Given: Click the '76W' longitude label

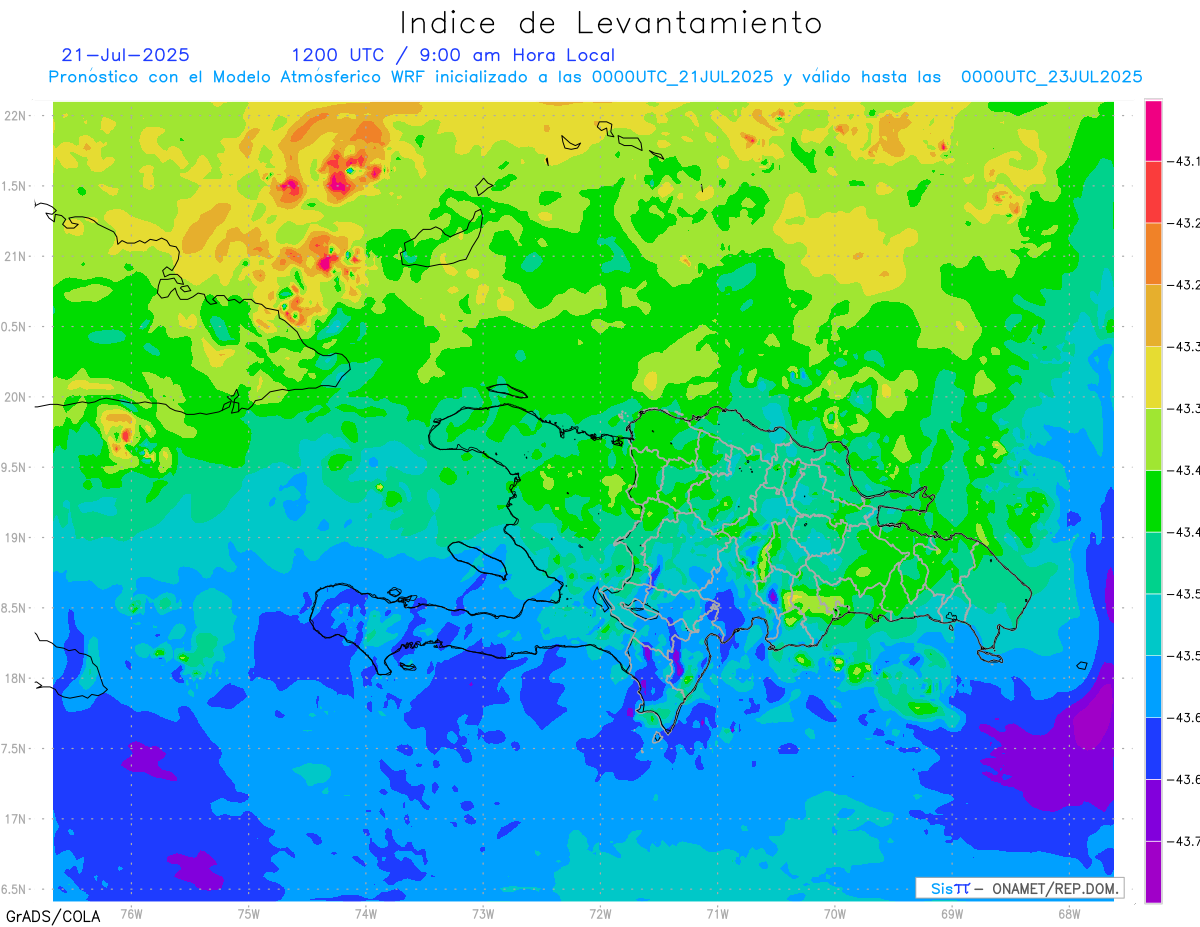Looking at the screenshot, I should point(131,914).
